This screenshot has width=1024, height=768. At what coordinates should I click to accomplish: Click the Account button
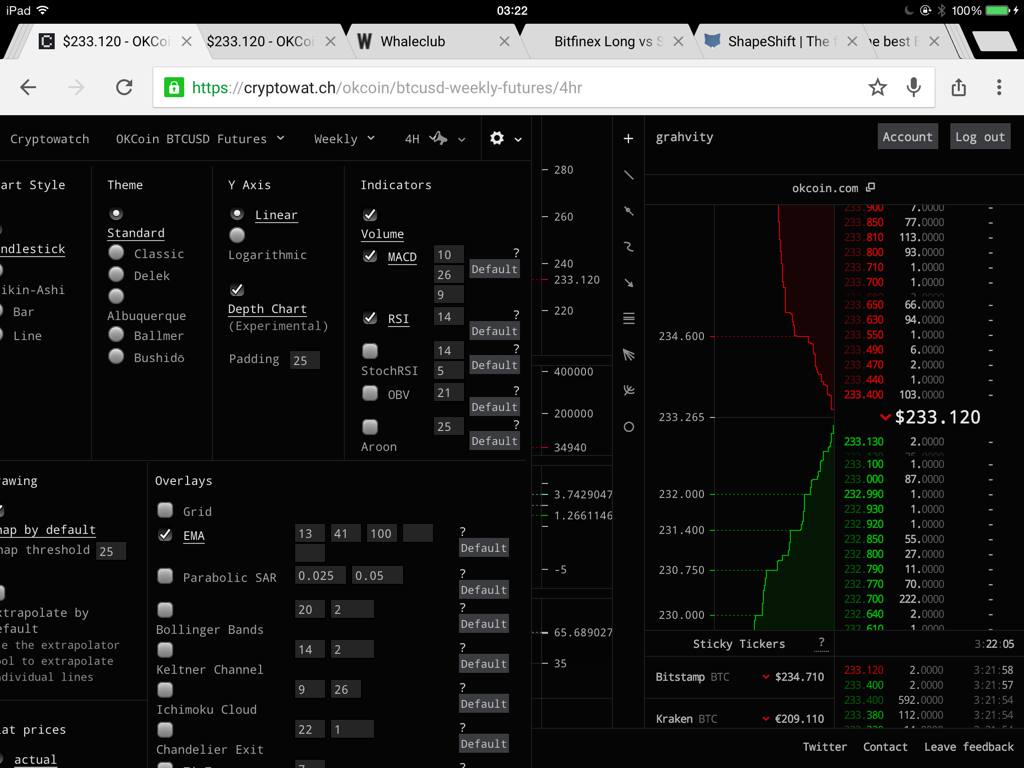(907, 136)
